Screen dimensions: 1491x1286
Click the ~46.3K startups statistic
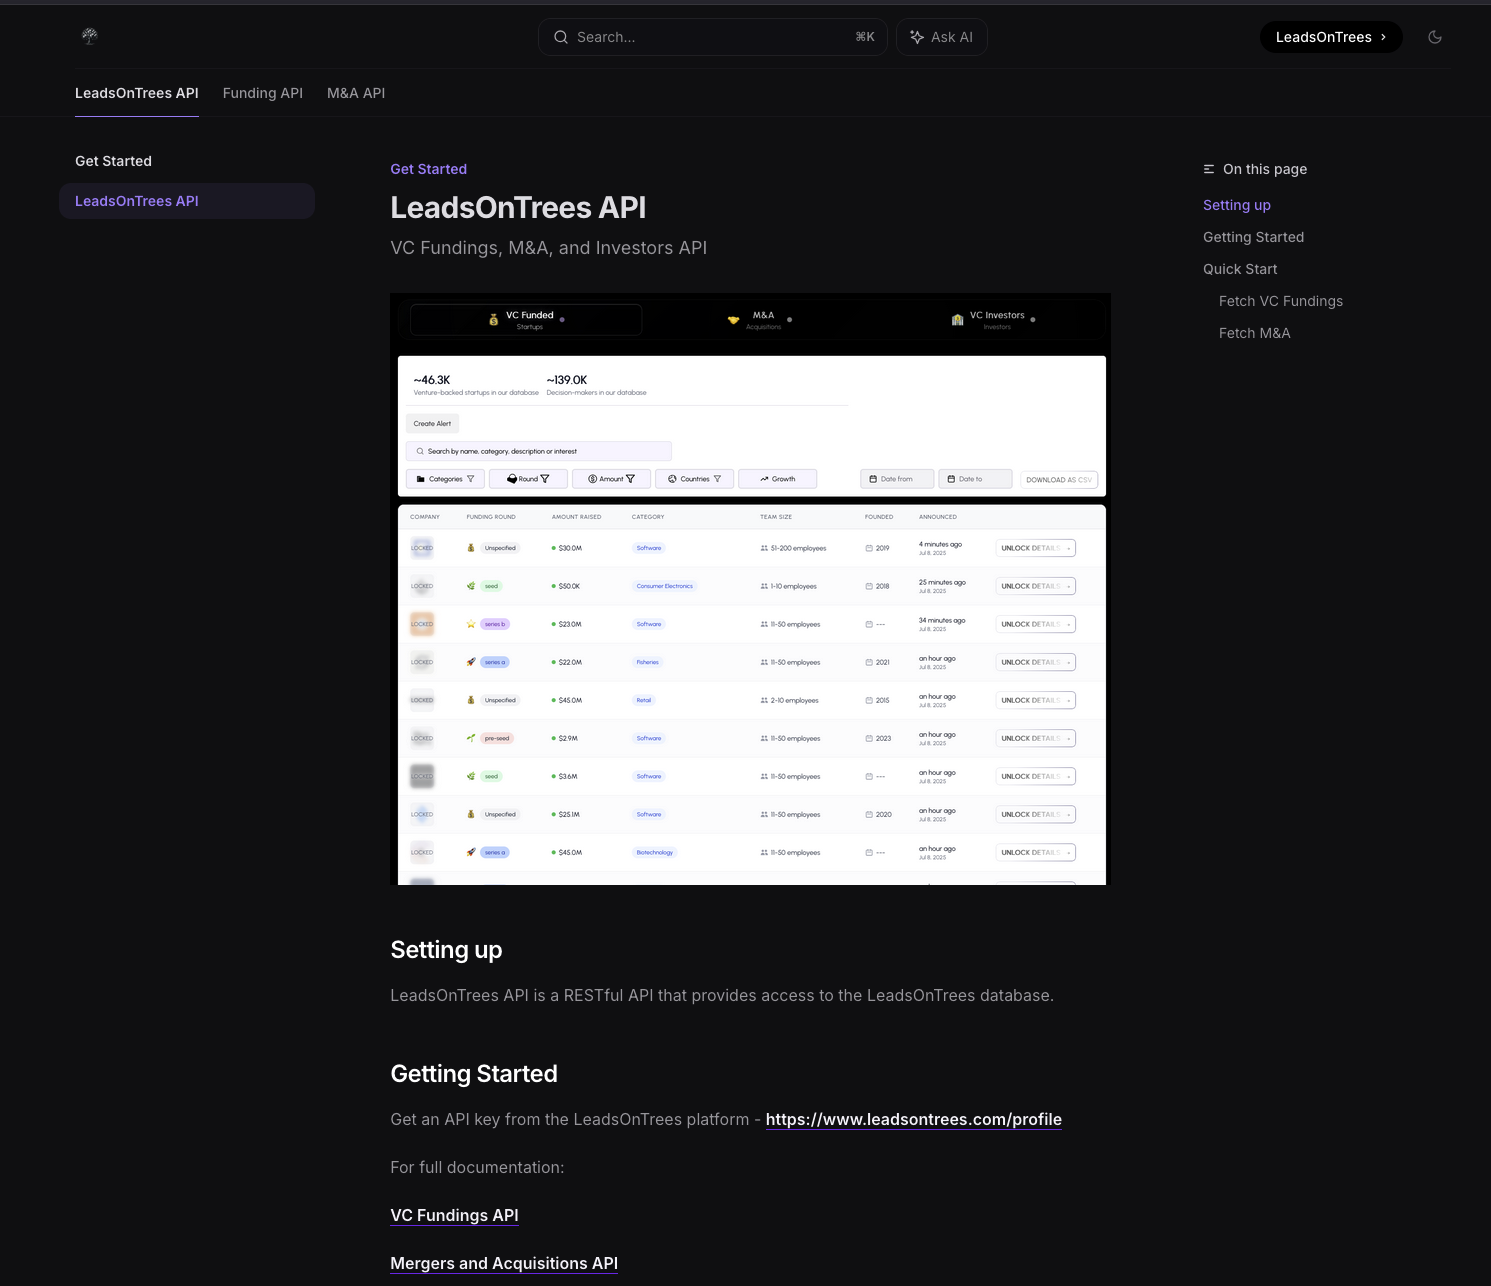click(475, 385)
